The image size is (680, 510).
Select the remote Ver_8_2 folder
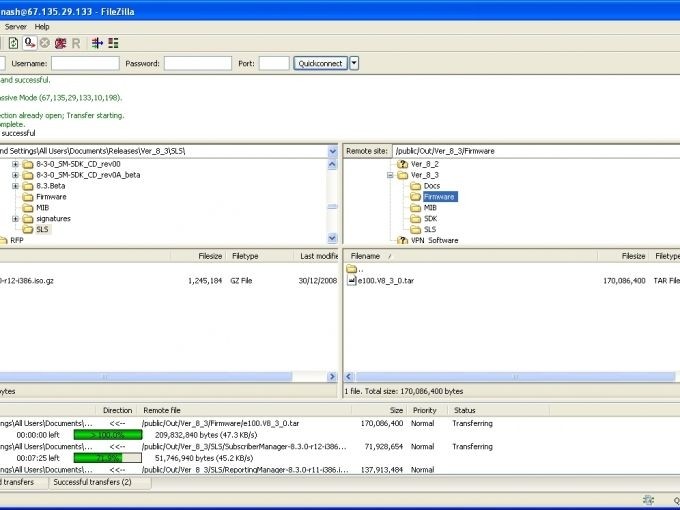[x=425, y=164]
